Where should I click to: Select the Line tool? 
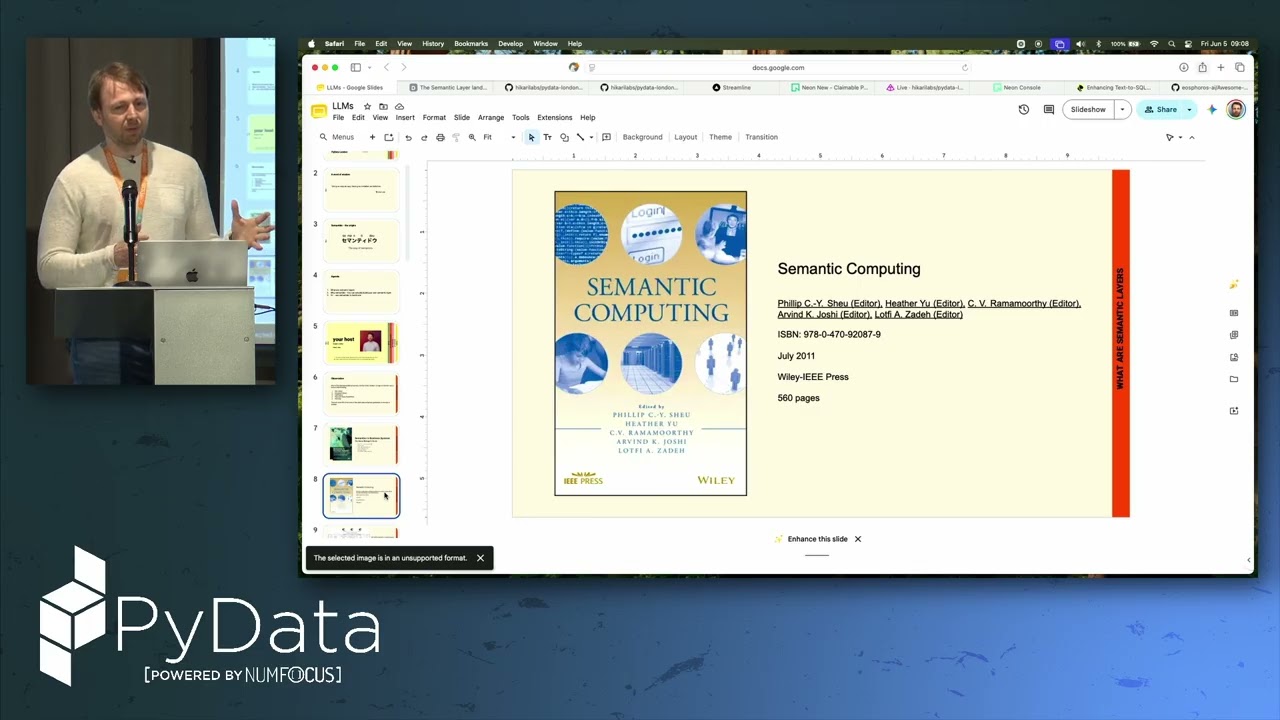click(x=580, y=137)
